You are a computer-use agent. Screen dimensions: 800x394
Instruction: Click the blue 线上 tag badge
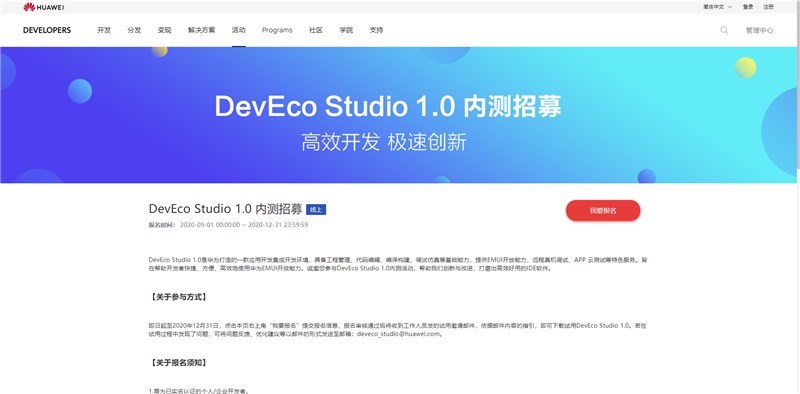pos(316,210)
